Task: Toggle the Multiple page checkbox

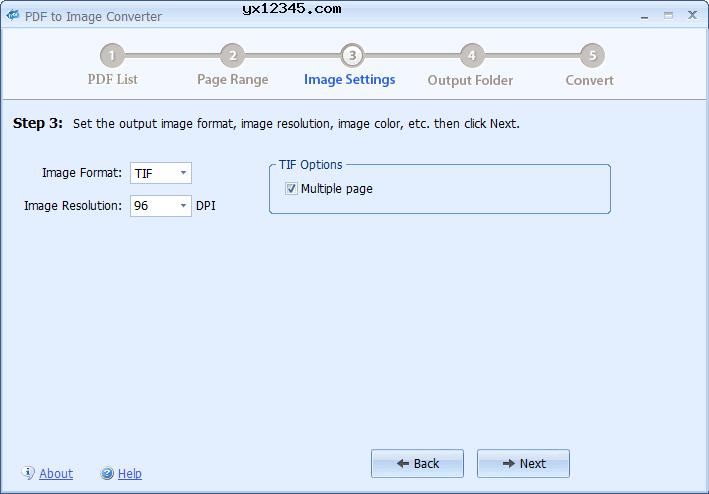Action: pos(291,188)
